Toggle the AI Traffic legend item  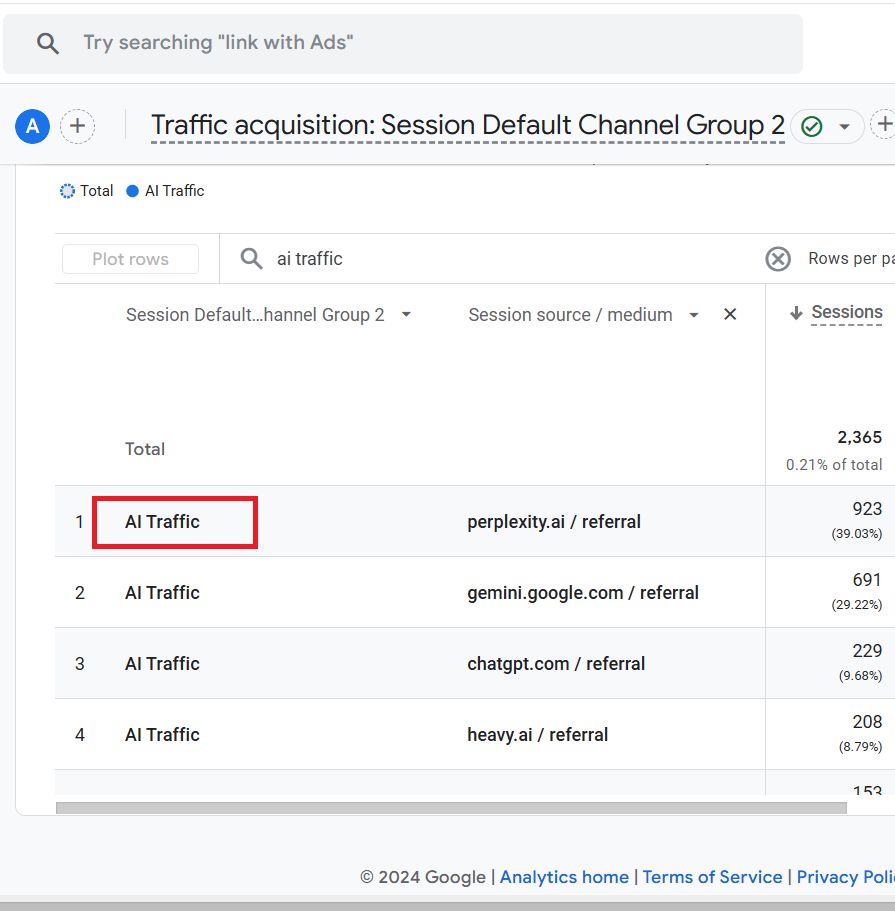(x=165, y=191)
